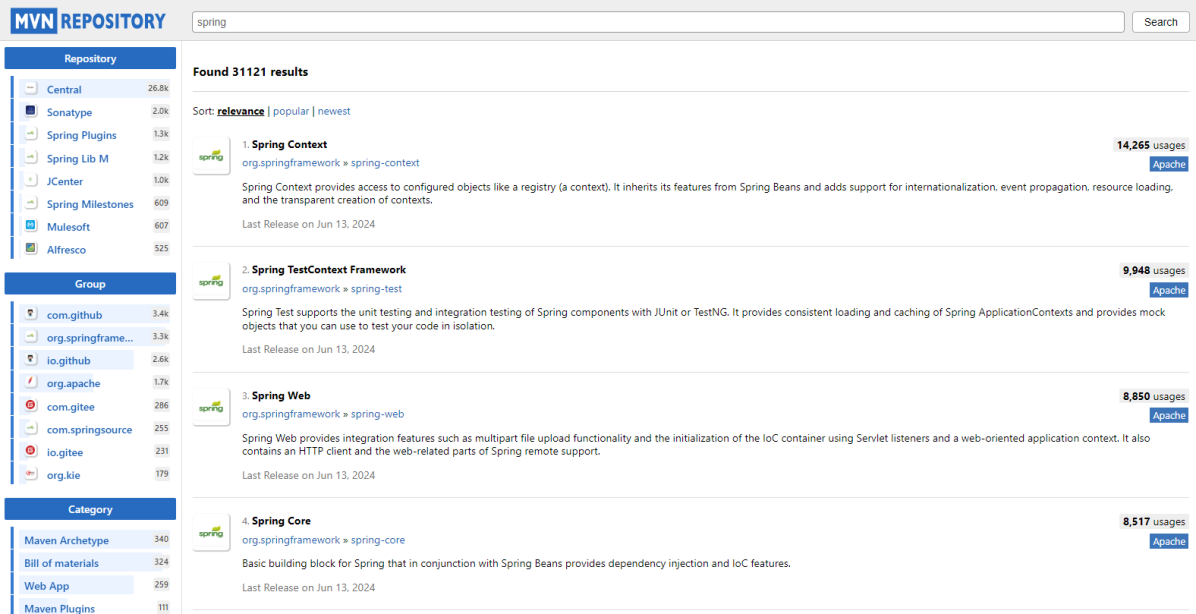Click the com.github group icon
Image resolution: width=1196 pixels, height=614 pixels.
pyautogui.click(x=31, y=315)
